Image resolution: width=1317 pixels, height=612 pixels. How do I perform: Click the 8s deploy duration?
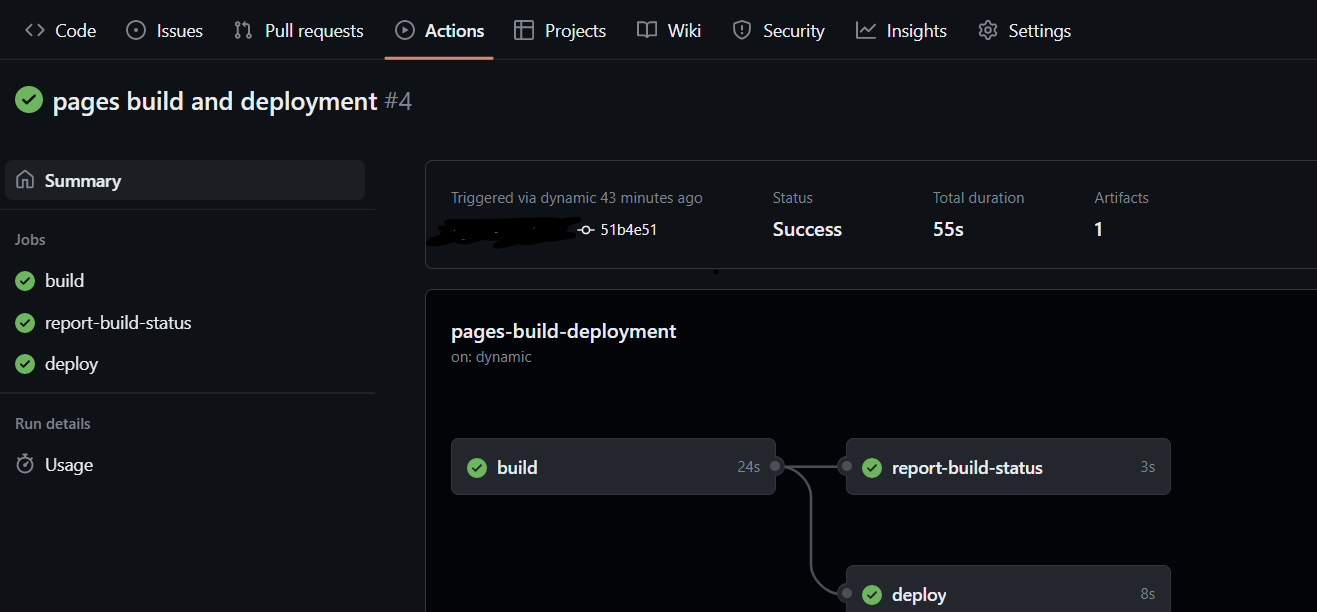pos(1148,593)
